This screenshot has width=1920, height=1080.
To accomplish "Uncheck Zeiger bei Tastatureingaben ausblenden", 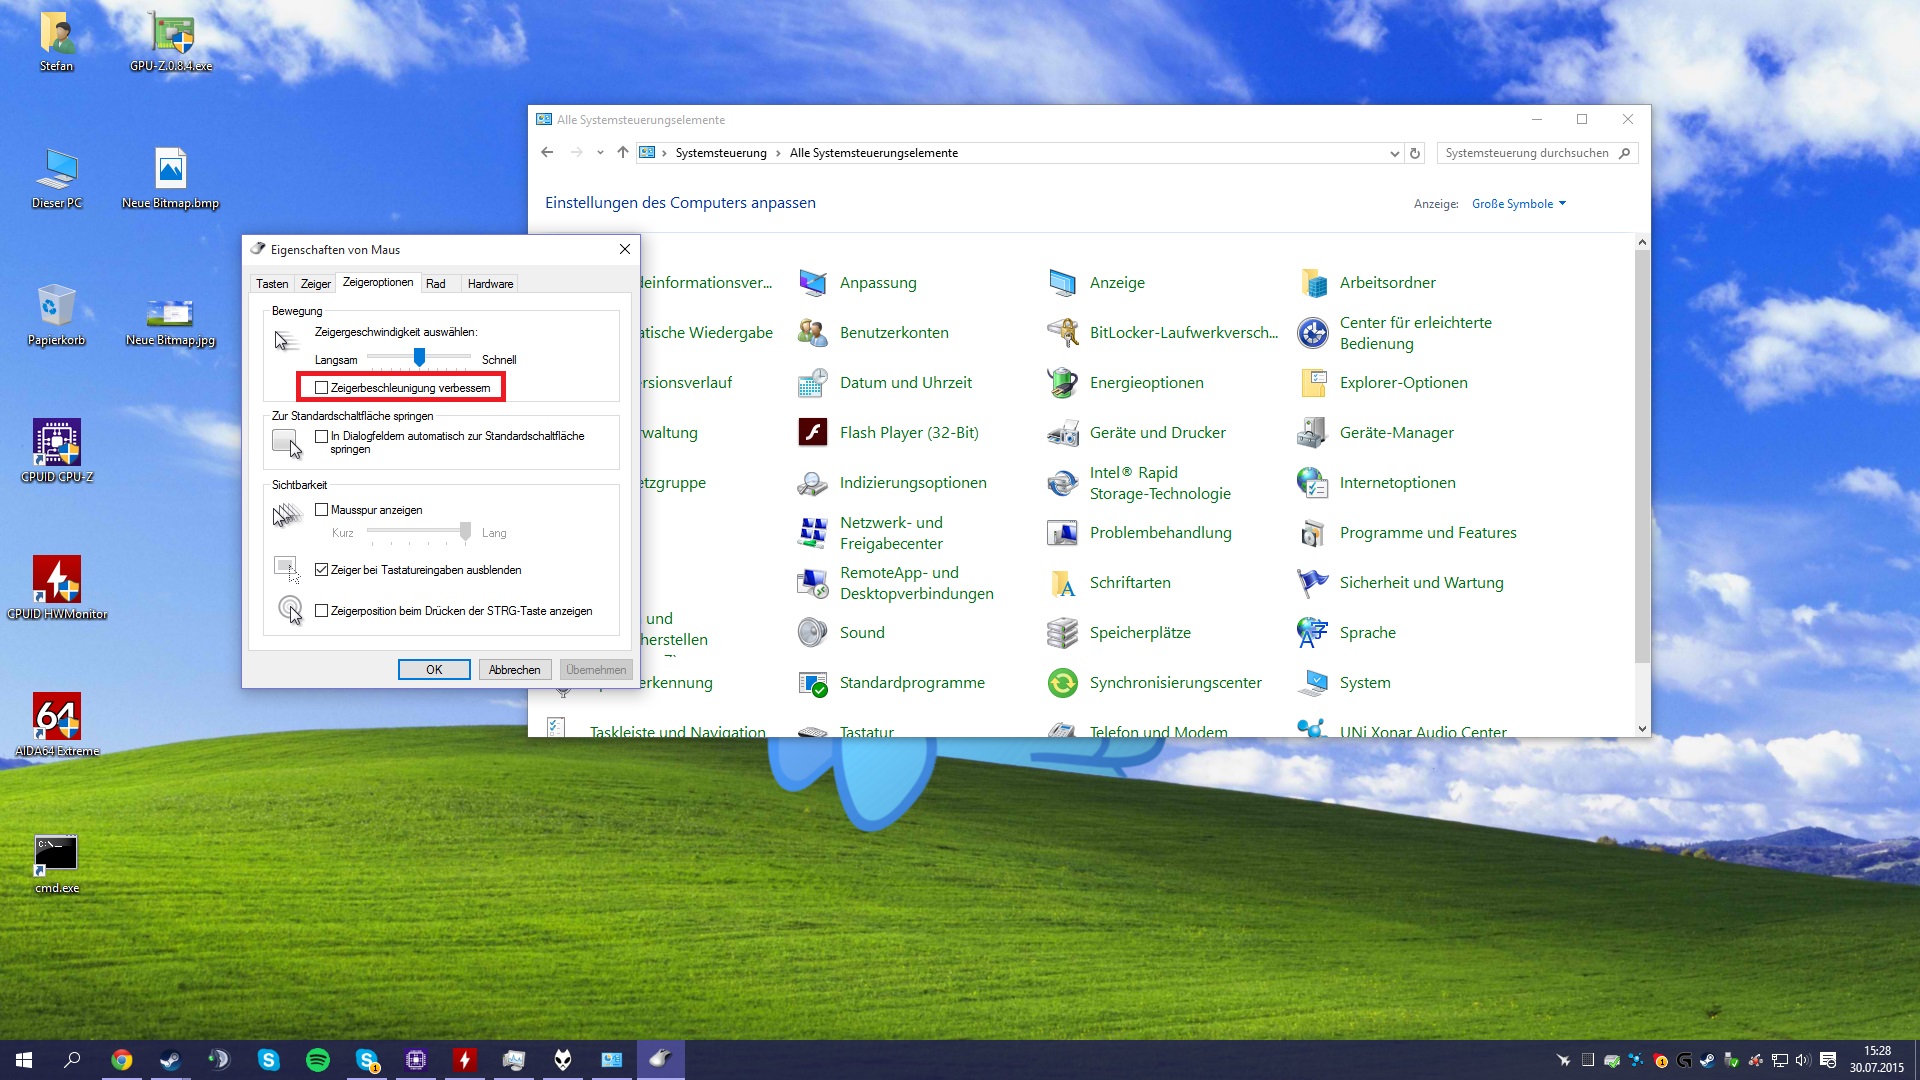I will point(322,570).
